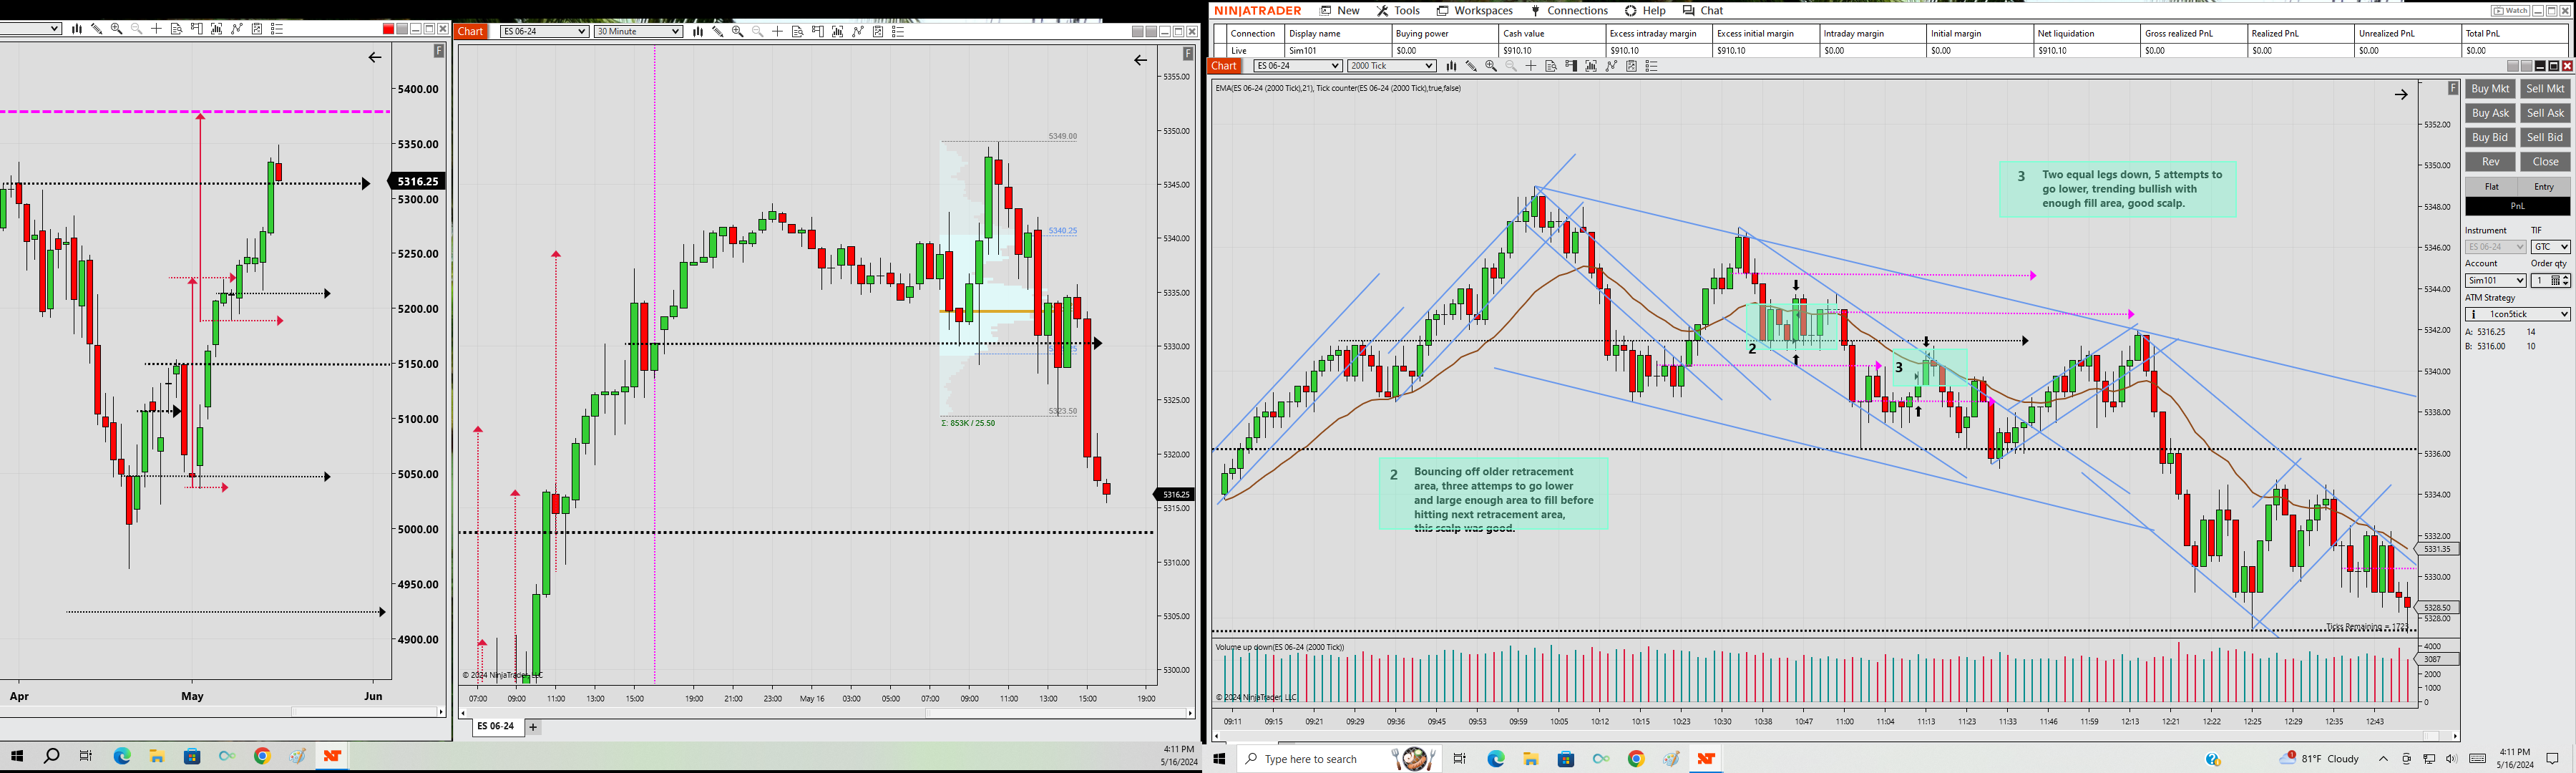Open strategies icon in 2000 Tick chart toolbar

click(1631, 66)
